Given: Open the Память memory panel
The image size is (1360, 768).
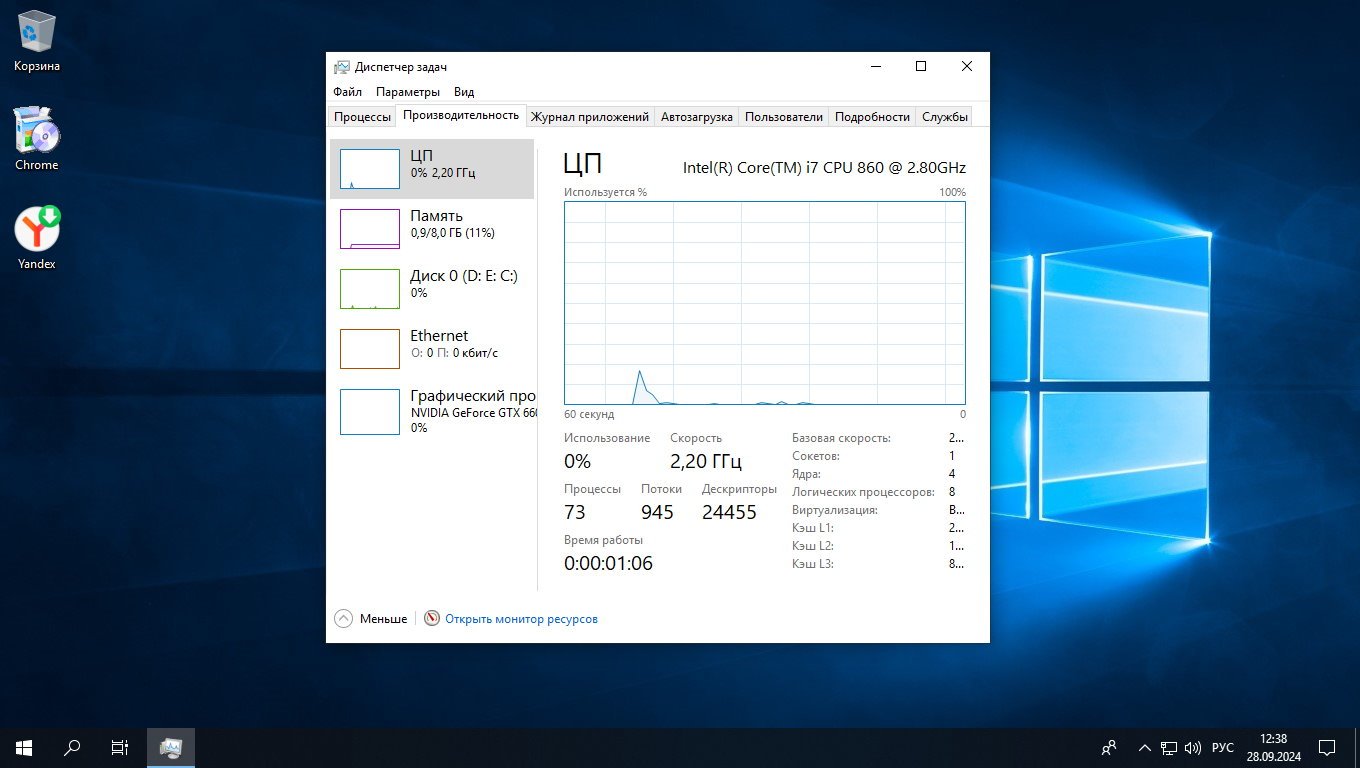Looking at the screenshot, I should pos(370,229).
